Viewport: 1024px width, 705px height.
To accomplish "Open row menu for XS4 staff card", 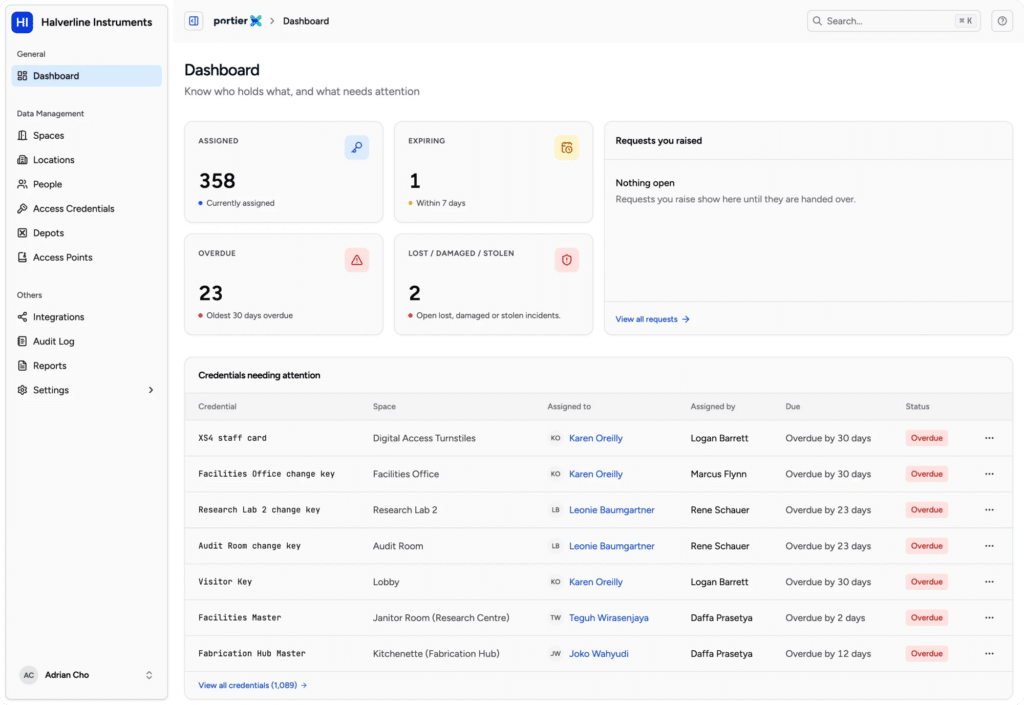I will pyautogui.click(x=989, y=438).
